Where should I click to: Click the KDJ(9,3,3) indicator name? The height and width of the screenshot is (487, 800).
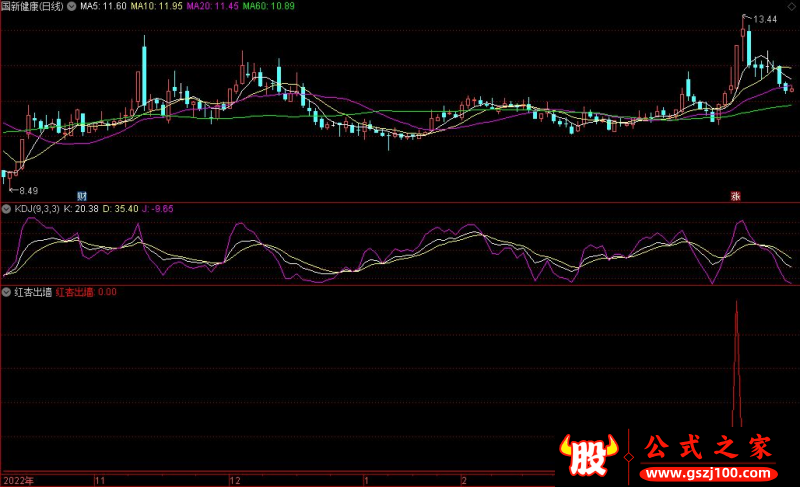tap(36, 209)
